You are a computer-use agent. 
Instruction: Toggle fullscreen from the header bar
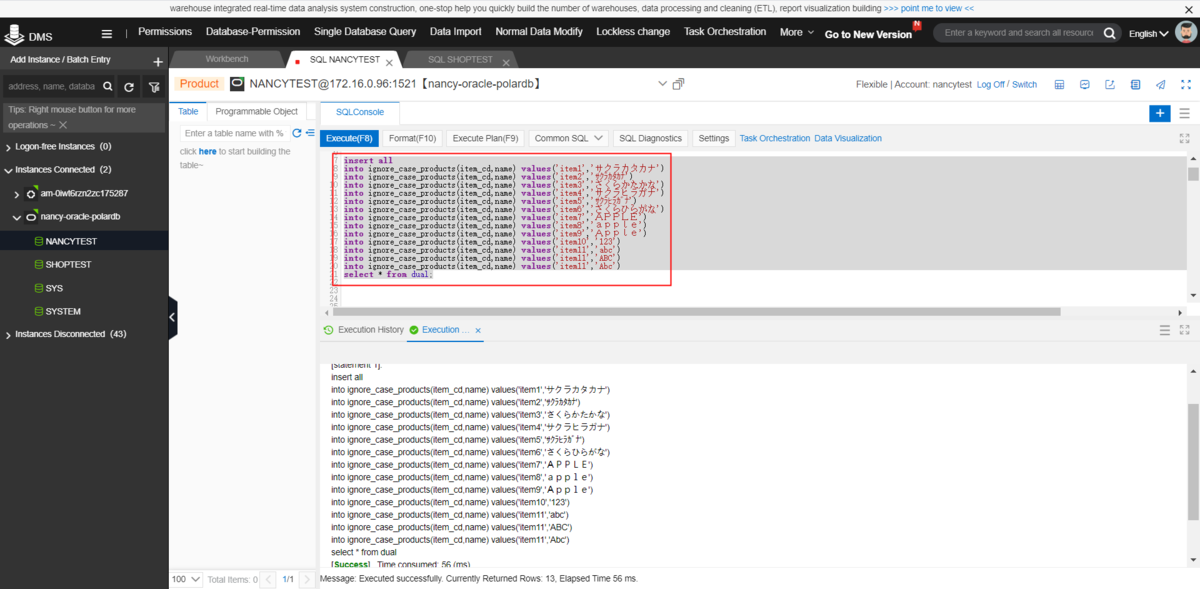(1185, 84)
